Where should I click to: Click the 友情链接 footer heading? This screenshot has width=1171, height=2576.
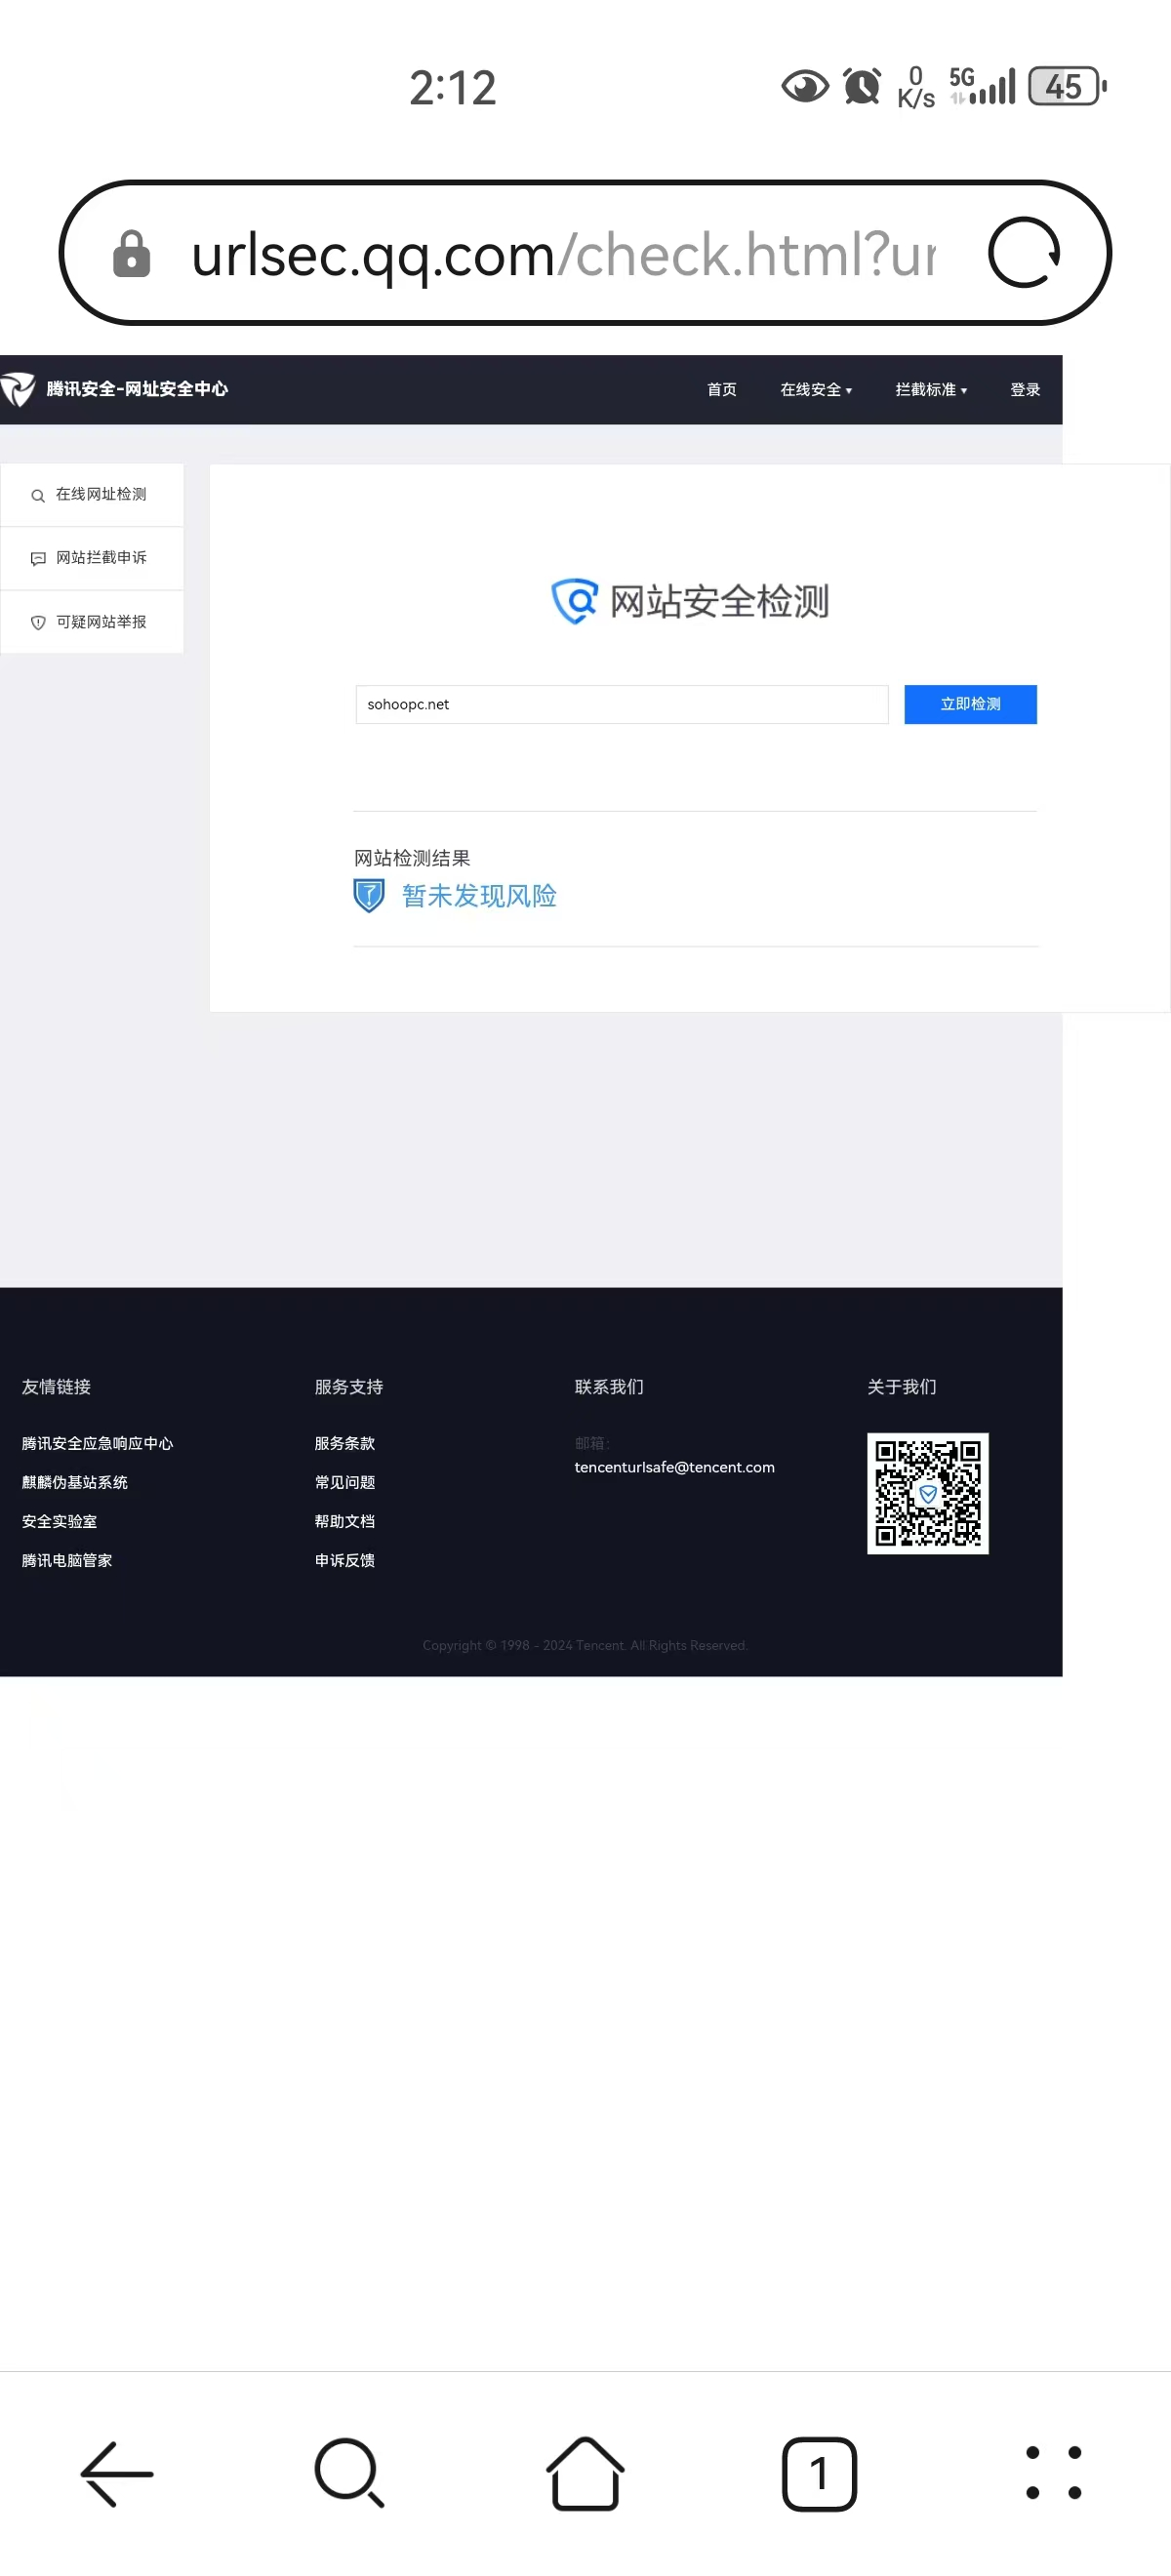coord(57,1387)
